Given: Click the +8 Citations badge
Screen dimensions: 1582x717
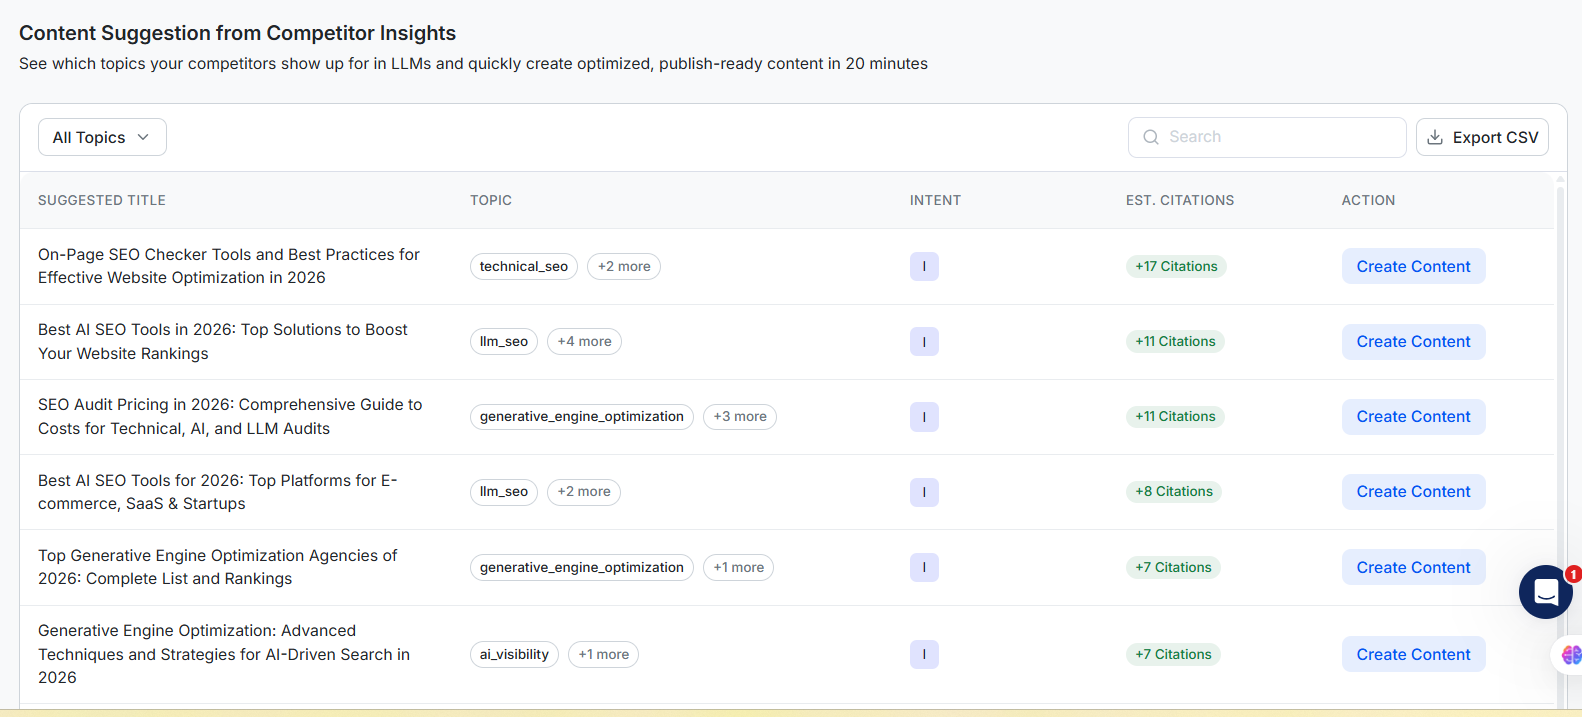Looking at the screenshot, I should 1174,492.
